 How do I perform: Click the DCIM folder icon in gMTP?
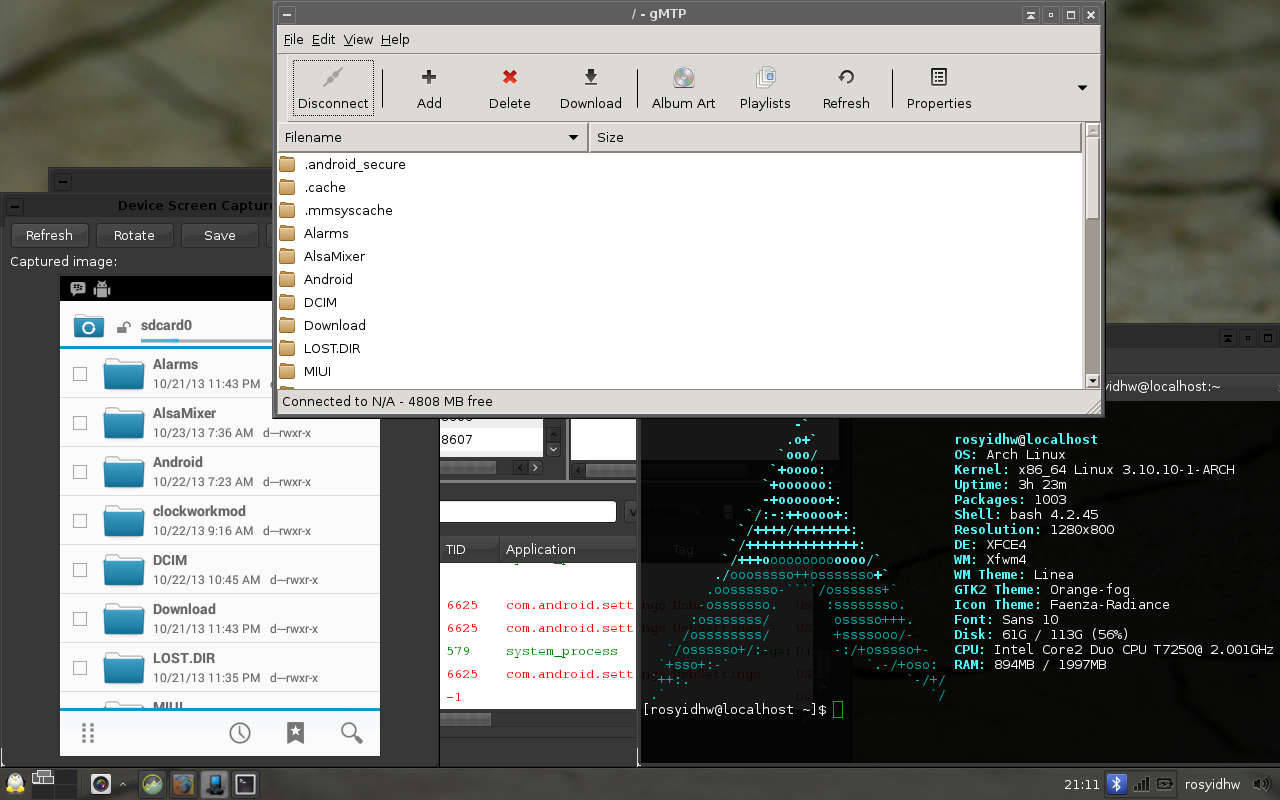[287, 302]
